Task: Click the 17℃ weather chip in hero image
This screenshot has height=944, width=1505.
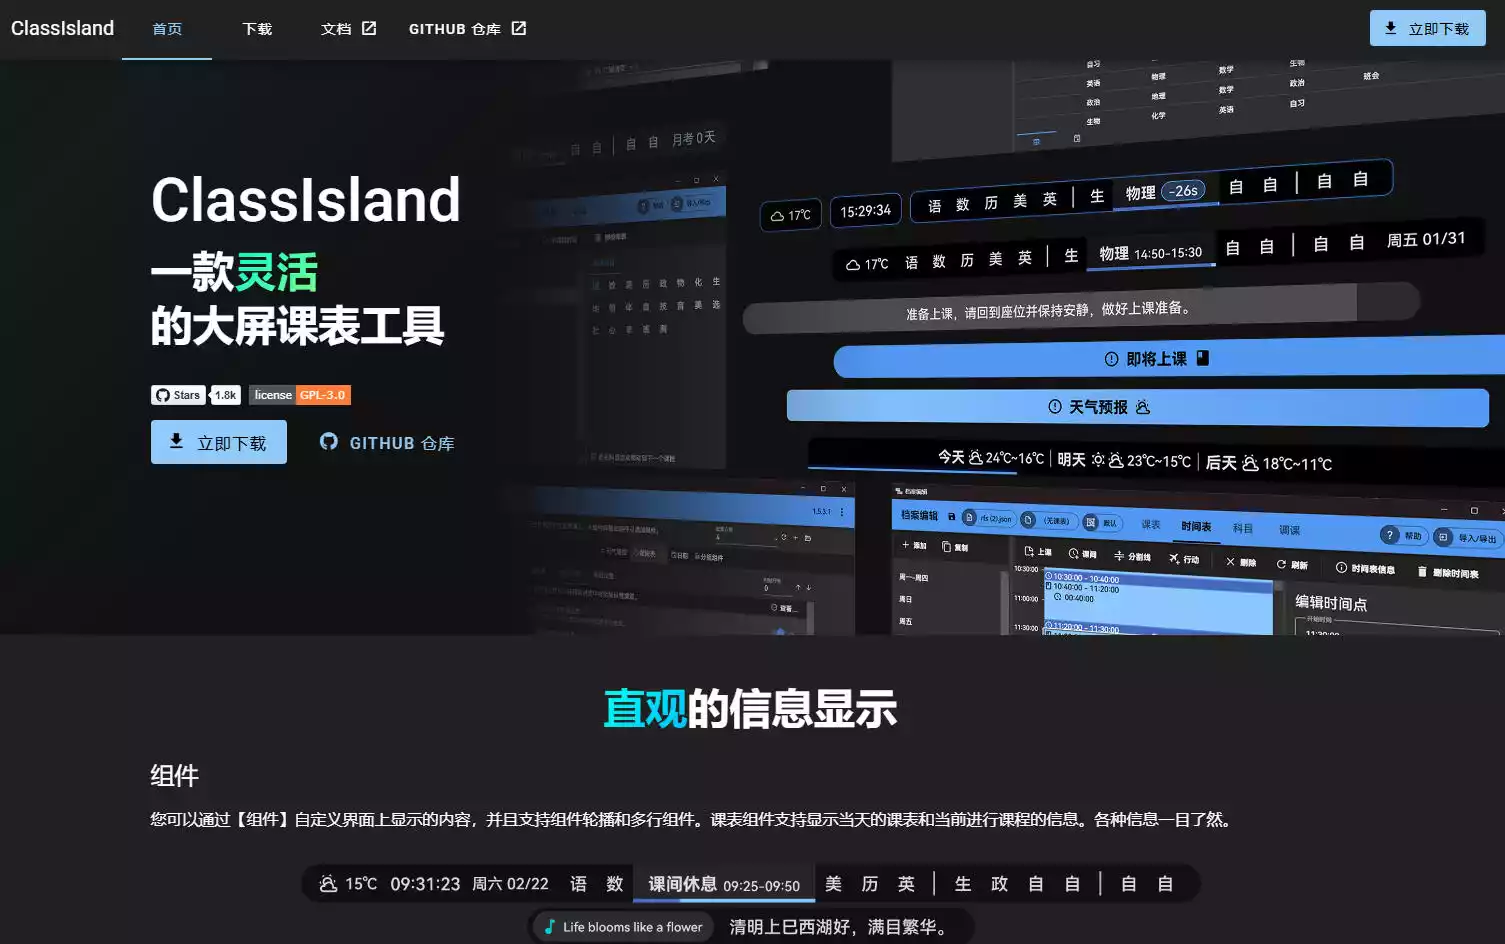Action: tap(791, 215)
